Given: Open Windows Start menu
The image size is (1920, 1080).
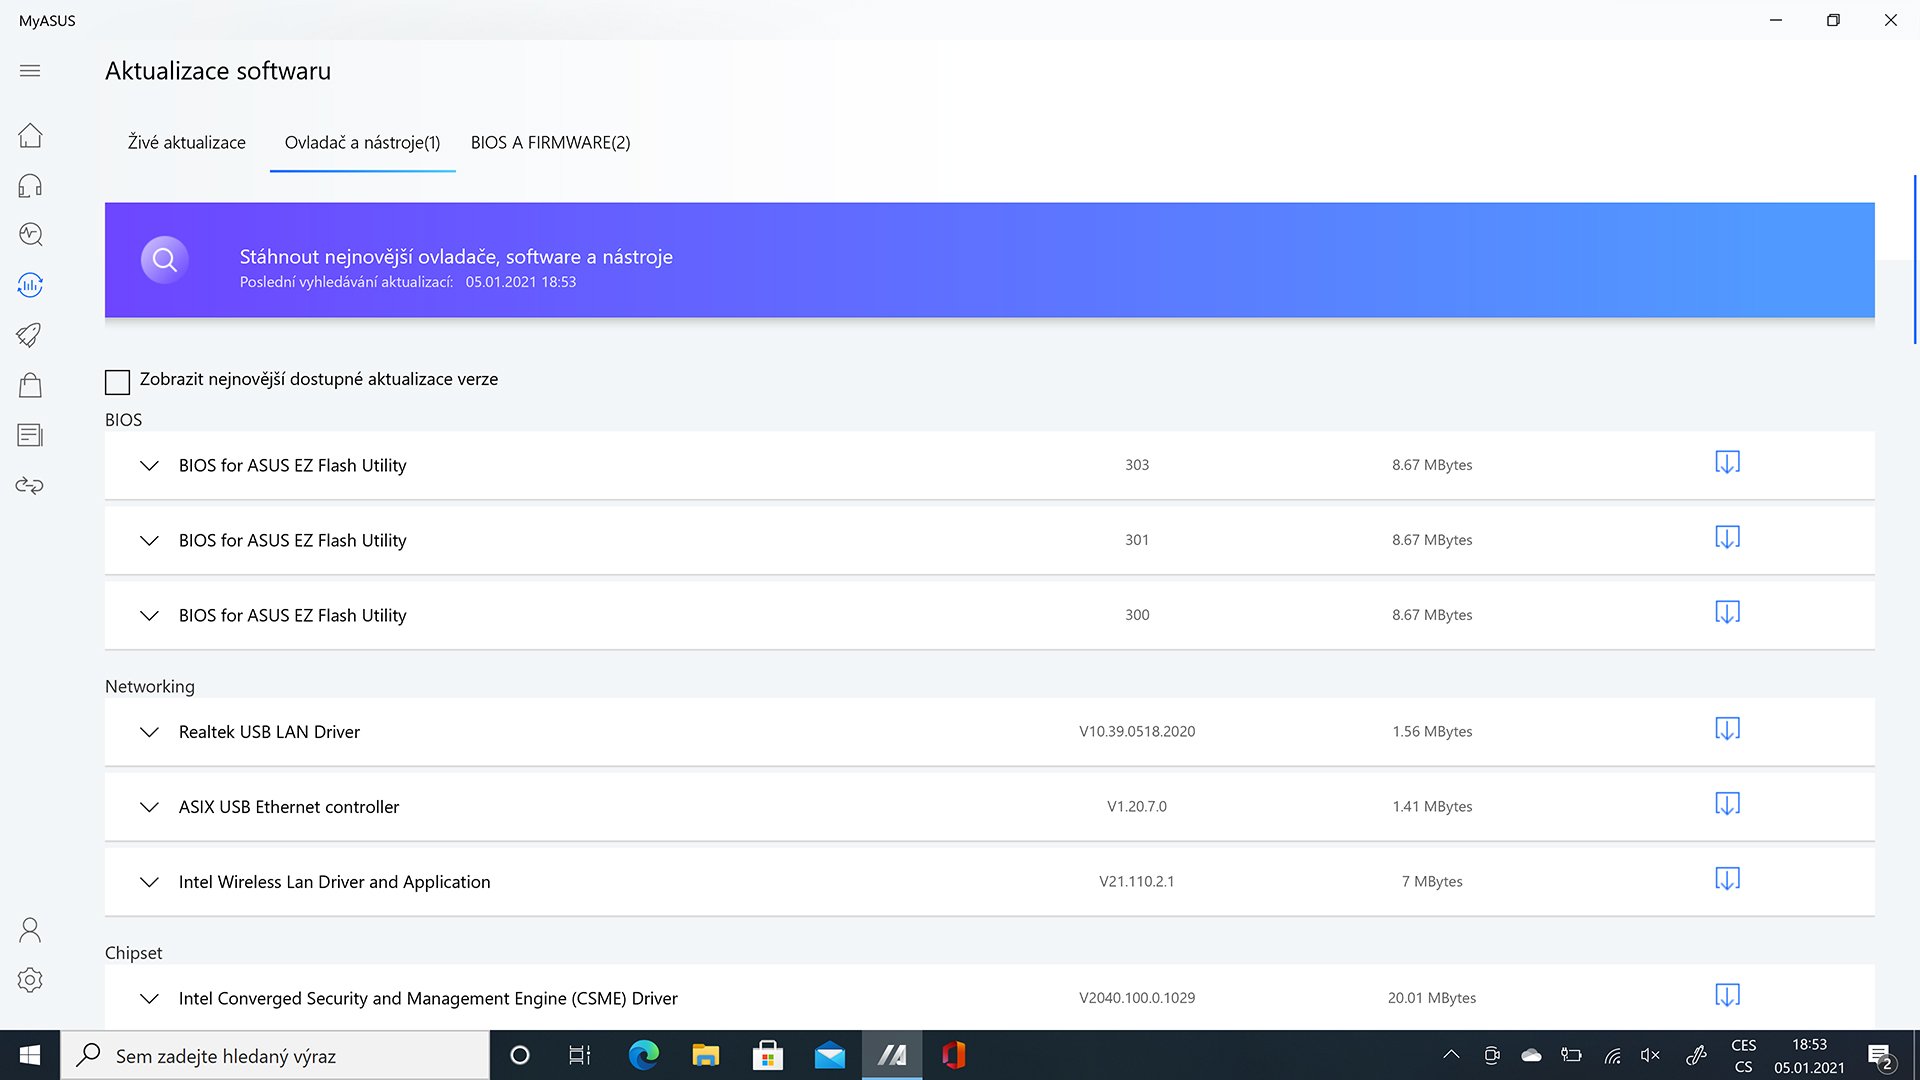Looking at the screenshot, I should tap(30, 1055).
